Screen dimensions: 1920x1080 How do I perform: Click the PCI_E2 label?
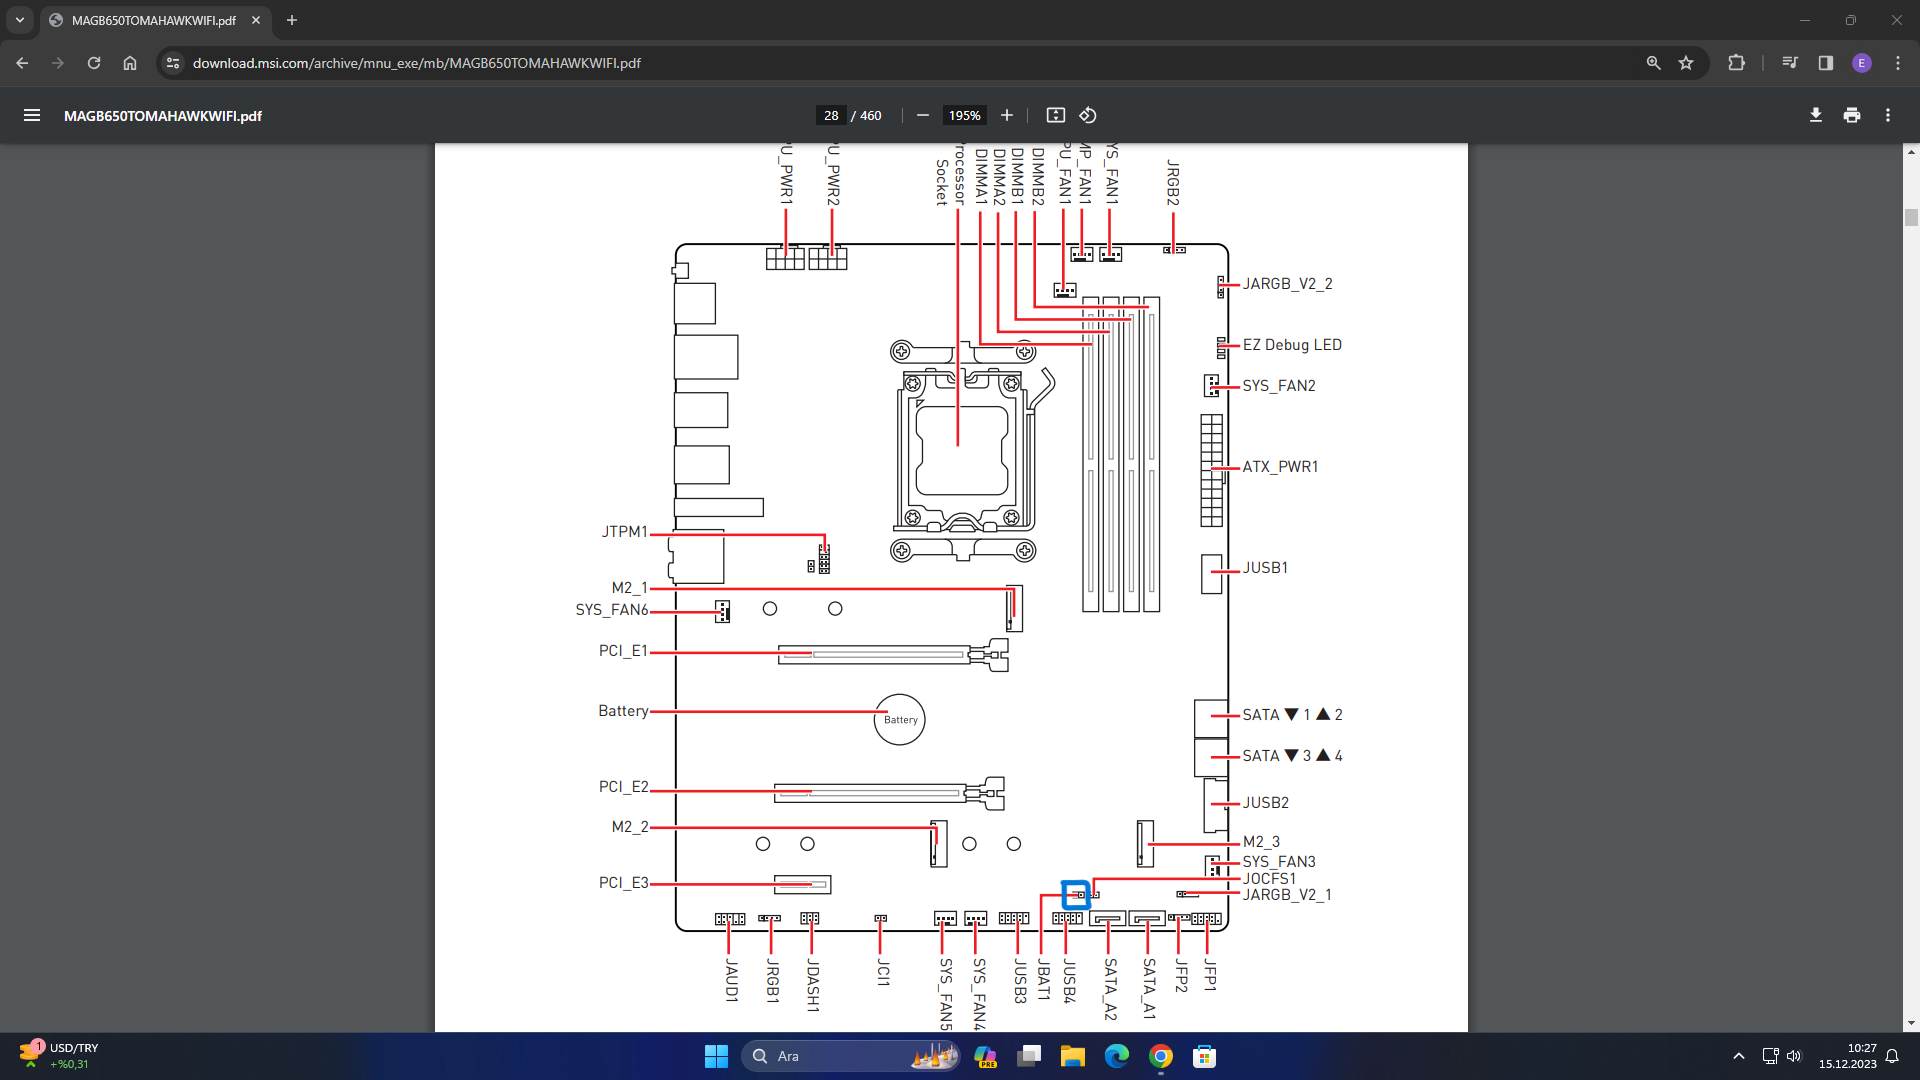click(x=624, y=787)
